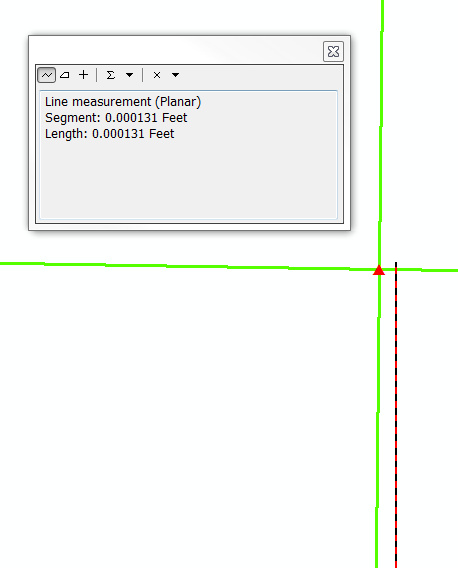Toggle Show Total sigma button
Image resolution: width=458 pixels, height=568 pixels.
tap(111, 75)
